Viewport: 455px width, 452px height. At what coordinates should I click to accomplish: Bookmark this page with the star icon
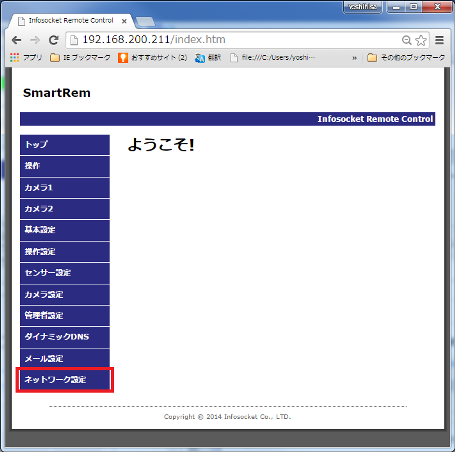(421, 40)
